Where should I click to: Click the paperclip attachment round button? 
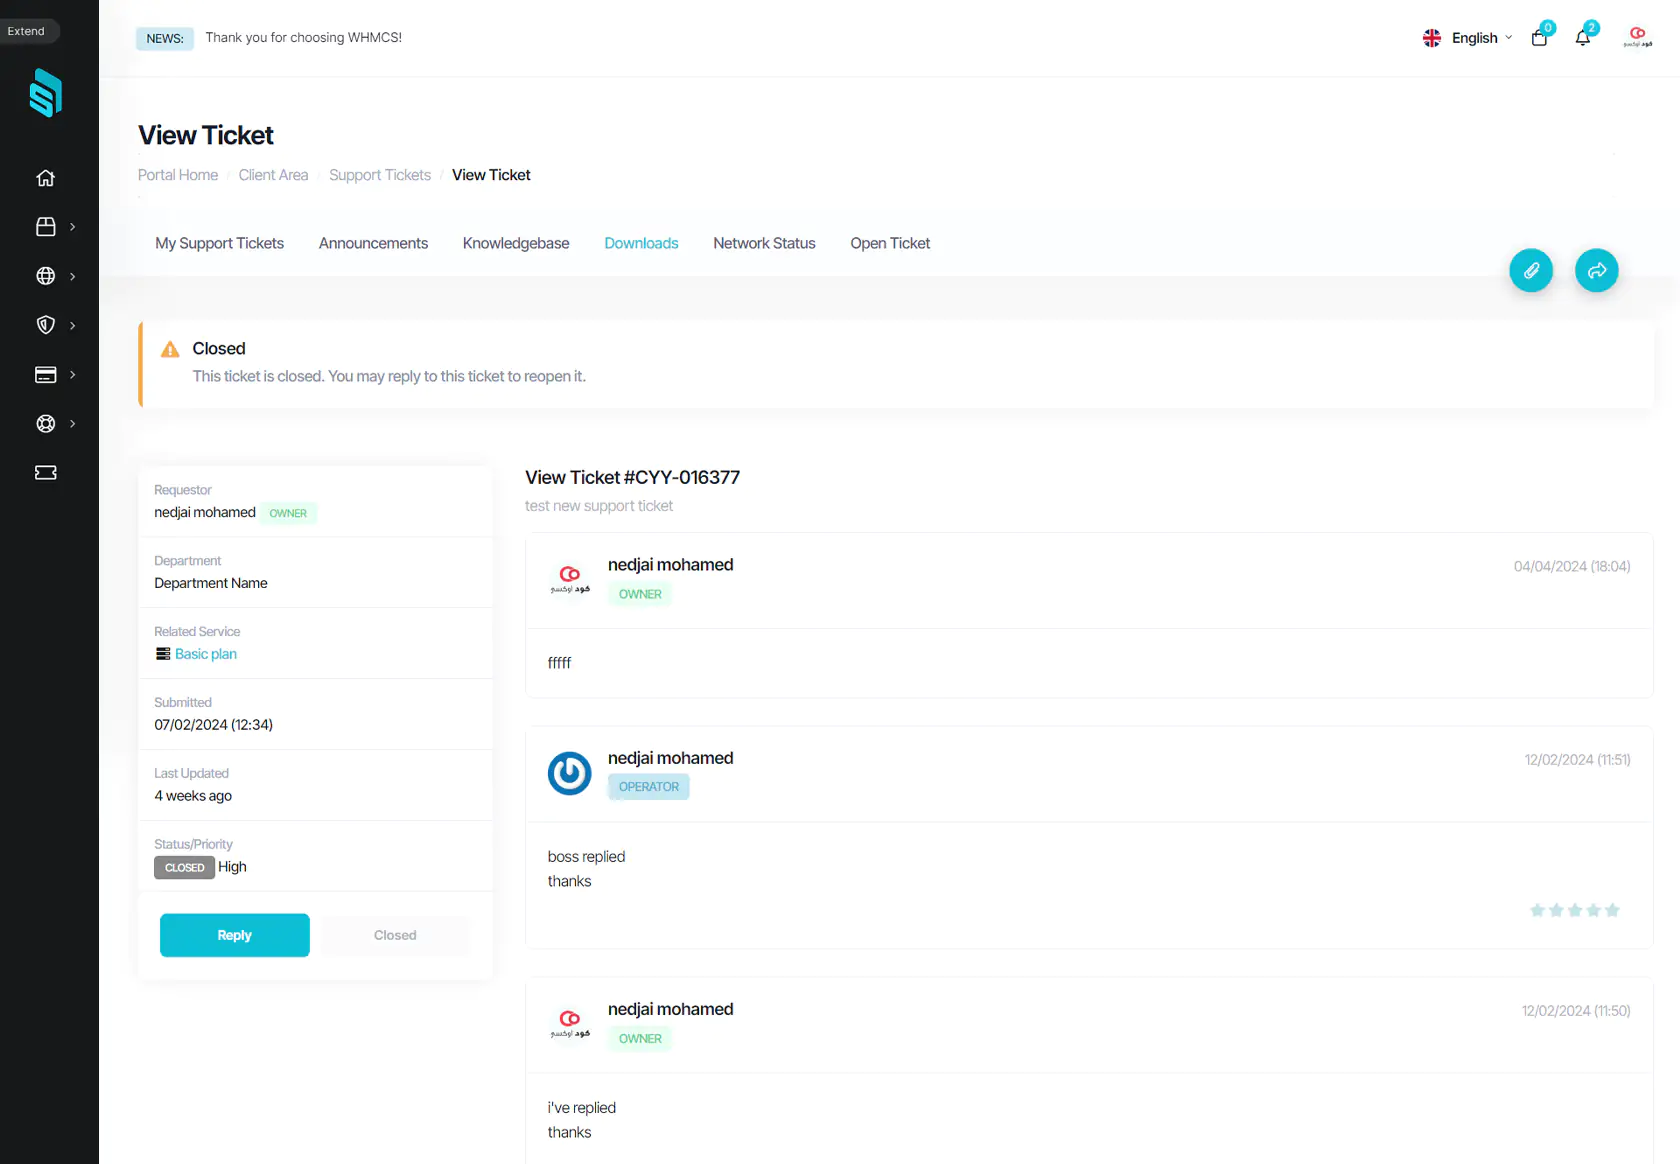1531,270
